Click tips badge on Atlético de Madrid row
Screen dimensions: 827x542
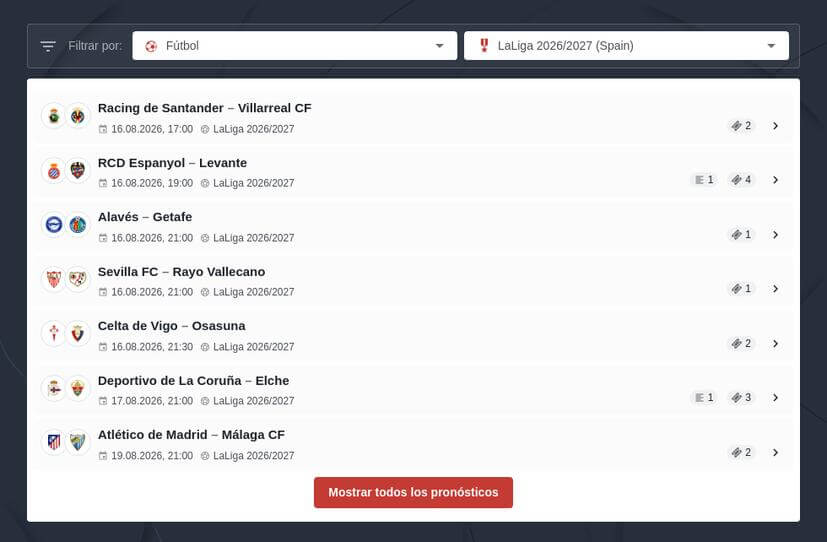(741, 452)
